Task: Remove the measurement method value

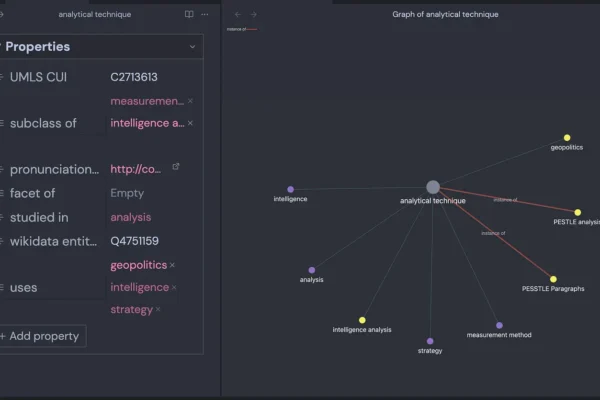Action: click(x=190, y=101)
